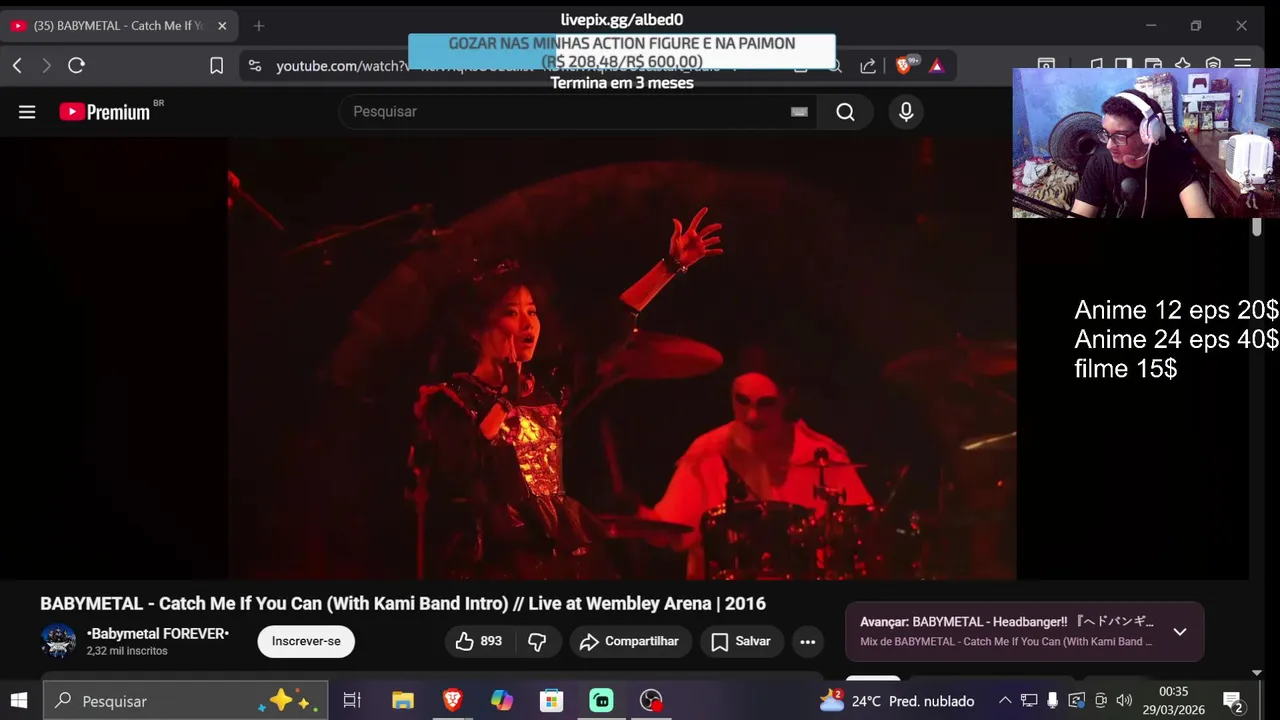This screenshot has width=1280, height=720.
Task: Bookmark this page using the bookmark icon
Action: [216, 65]
